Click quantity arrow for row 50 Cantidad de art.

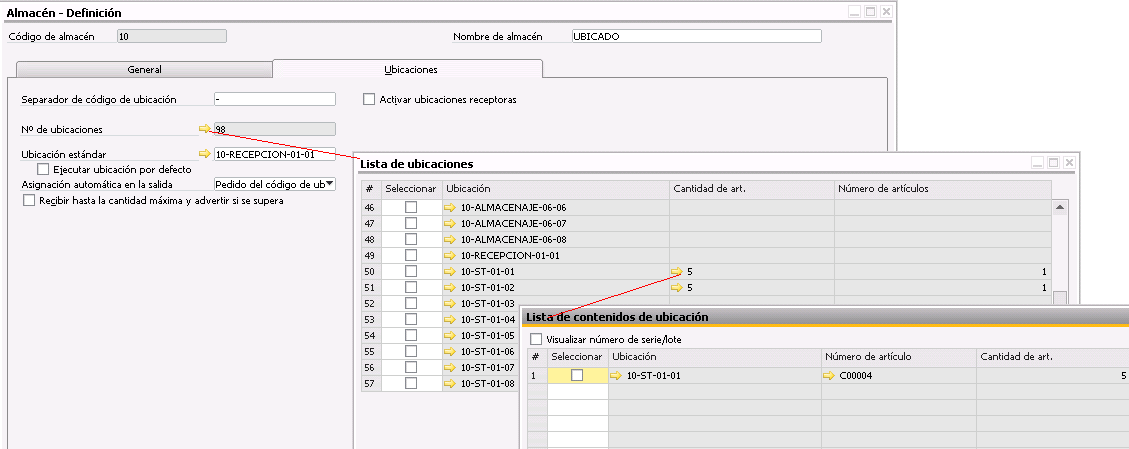(x=677, y=271)
